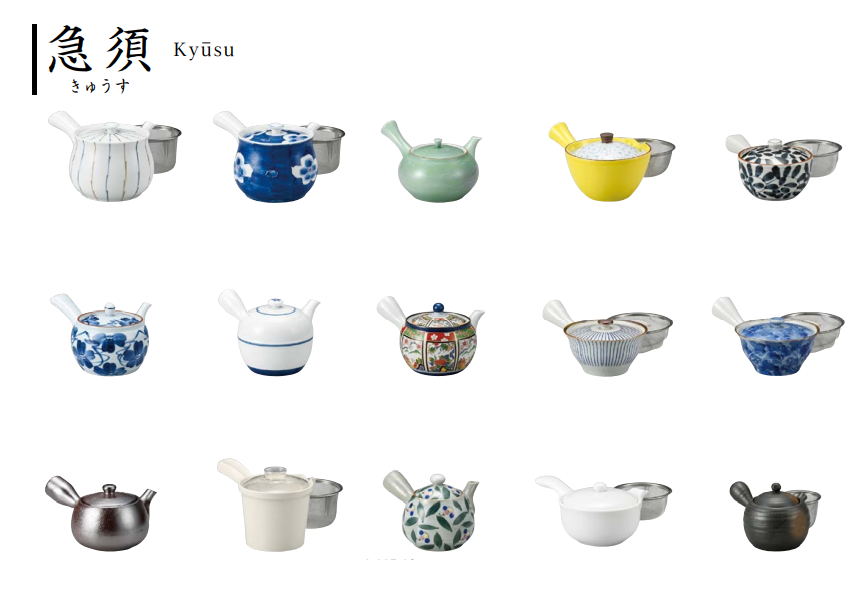The width and height of the screenshot is (859, 604).
Task: Open the celadon green teapot image
Action: tap(432, 161)
